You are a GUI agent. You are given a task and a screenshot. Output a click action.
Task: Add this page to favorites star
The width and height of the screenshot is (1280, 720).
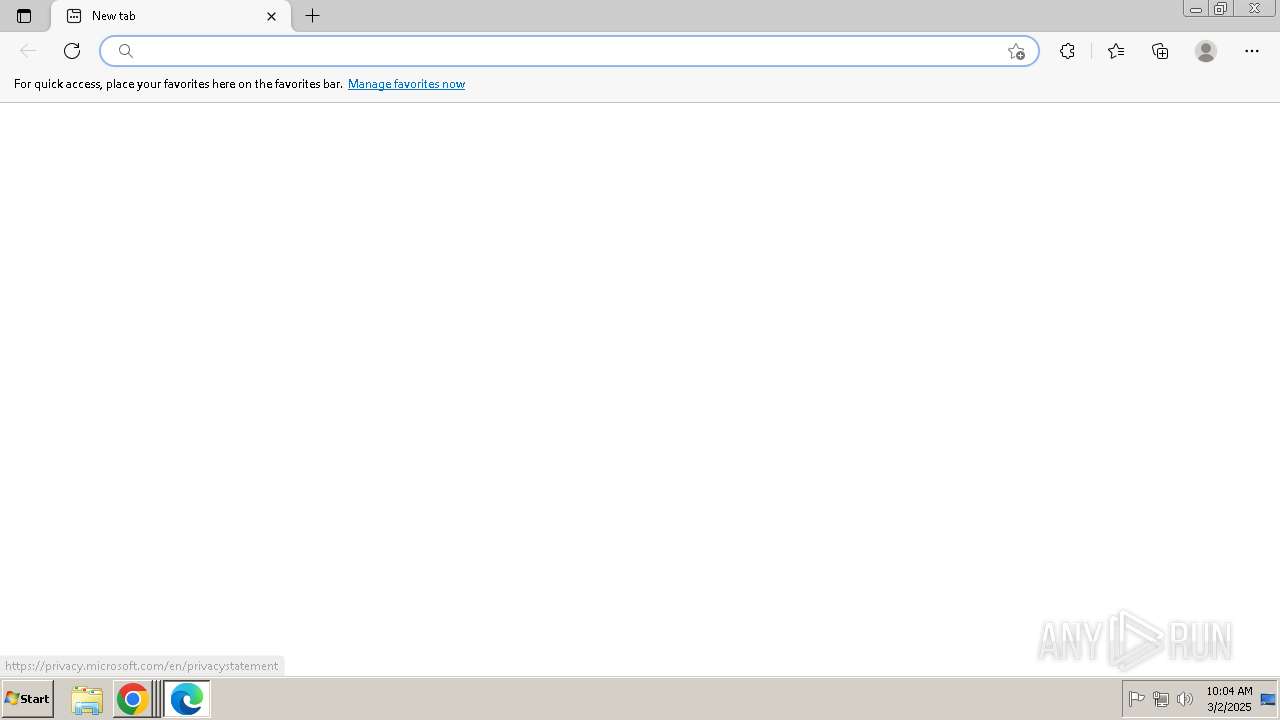pos(1016,51)
